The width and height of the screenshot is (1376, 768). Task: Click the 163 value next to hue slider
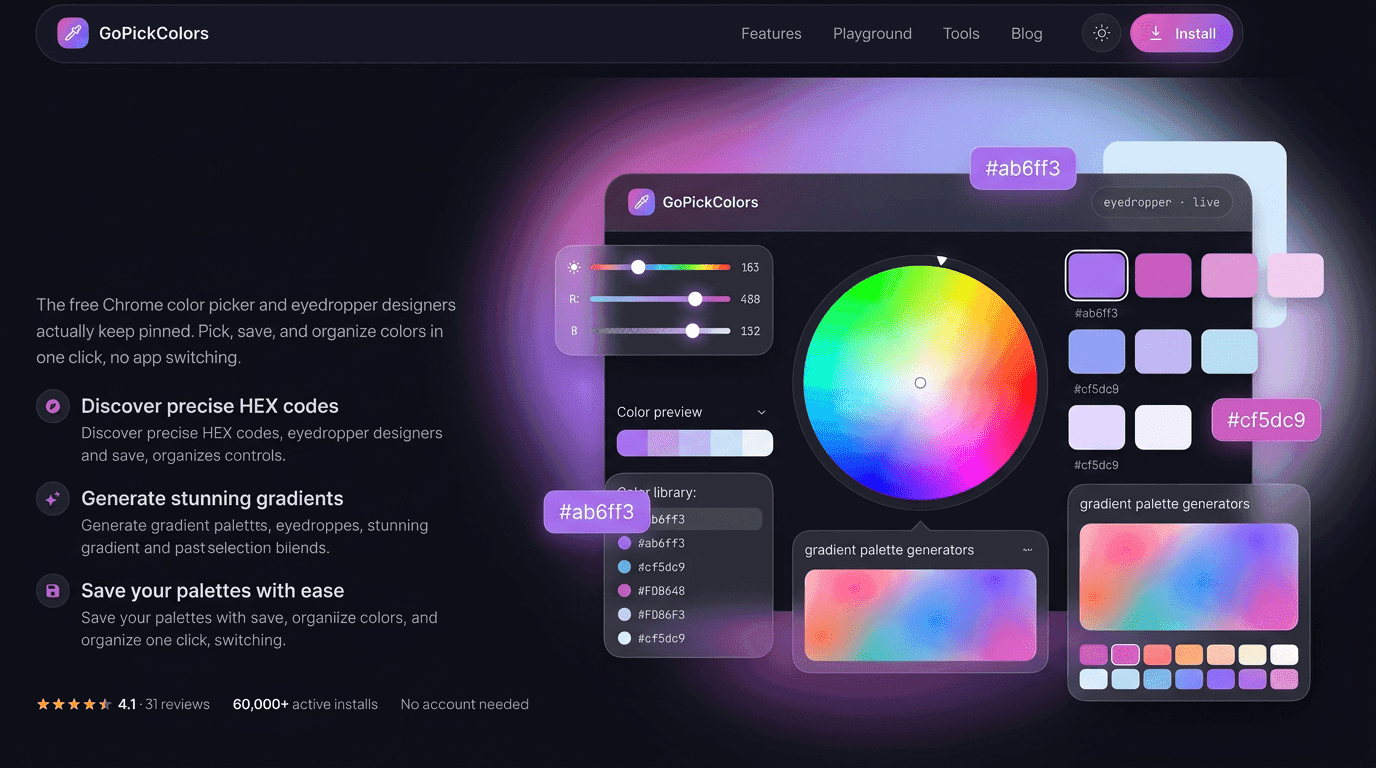pos(750,267)
